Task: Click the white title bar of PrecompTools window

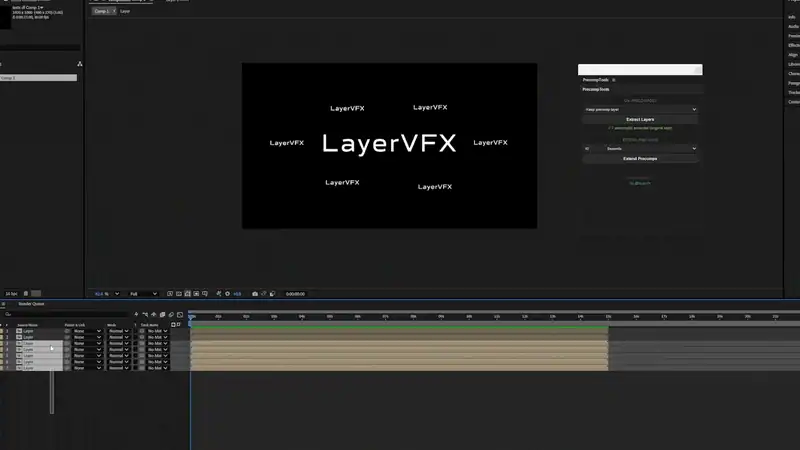Action: (x=640, y=69)
